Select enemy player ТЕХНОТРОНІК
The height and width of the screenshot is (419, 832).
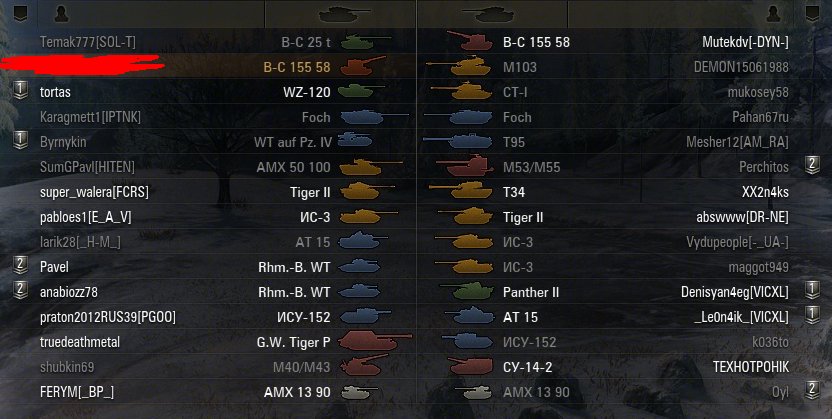[x=751, y=366]
